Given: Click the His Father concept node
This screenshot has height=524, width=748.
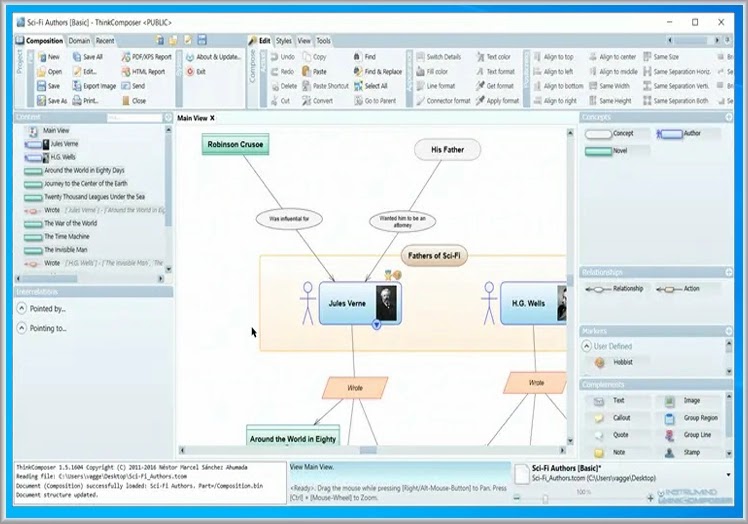Looking at the screenshot, I should pyautogui.click(x=447, y=149).
